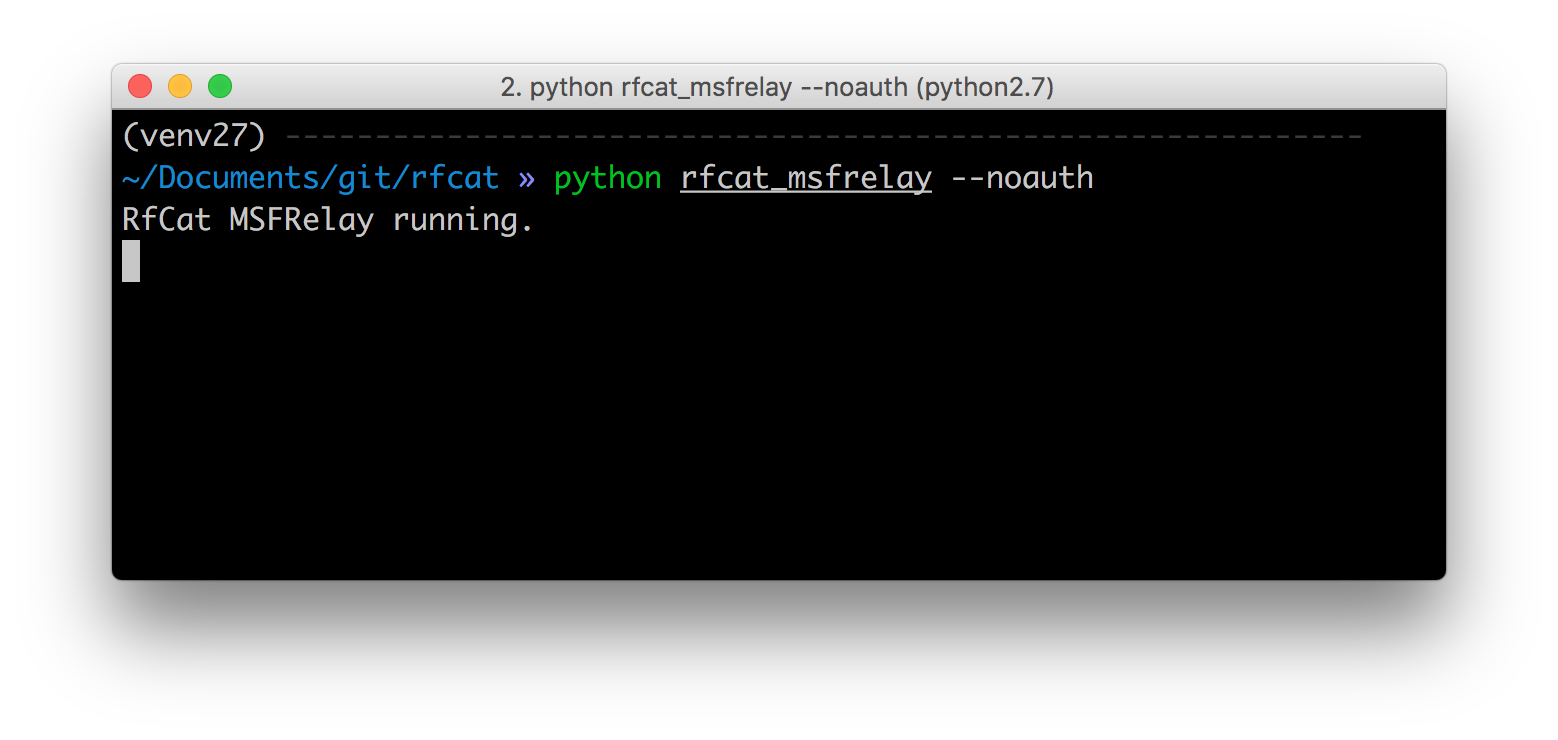This screenshot has width=1558, height=740.
Task: Click the dashed separator line in the prompt
Action: [x=820, y=136]
